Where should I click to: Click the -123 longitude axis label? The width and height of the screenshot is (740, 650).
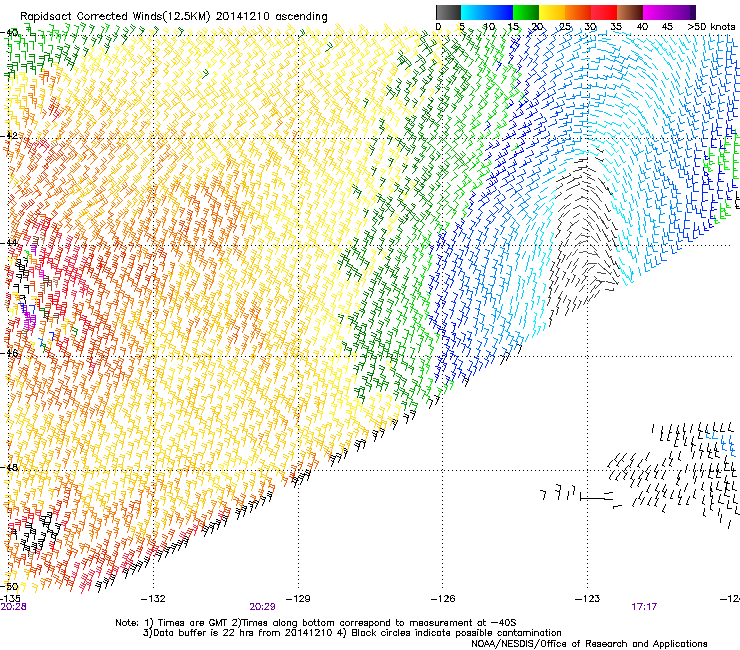click(587, 599)
